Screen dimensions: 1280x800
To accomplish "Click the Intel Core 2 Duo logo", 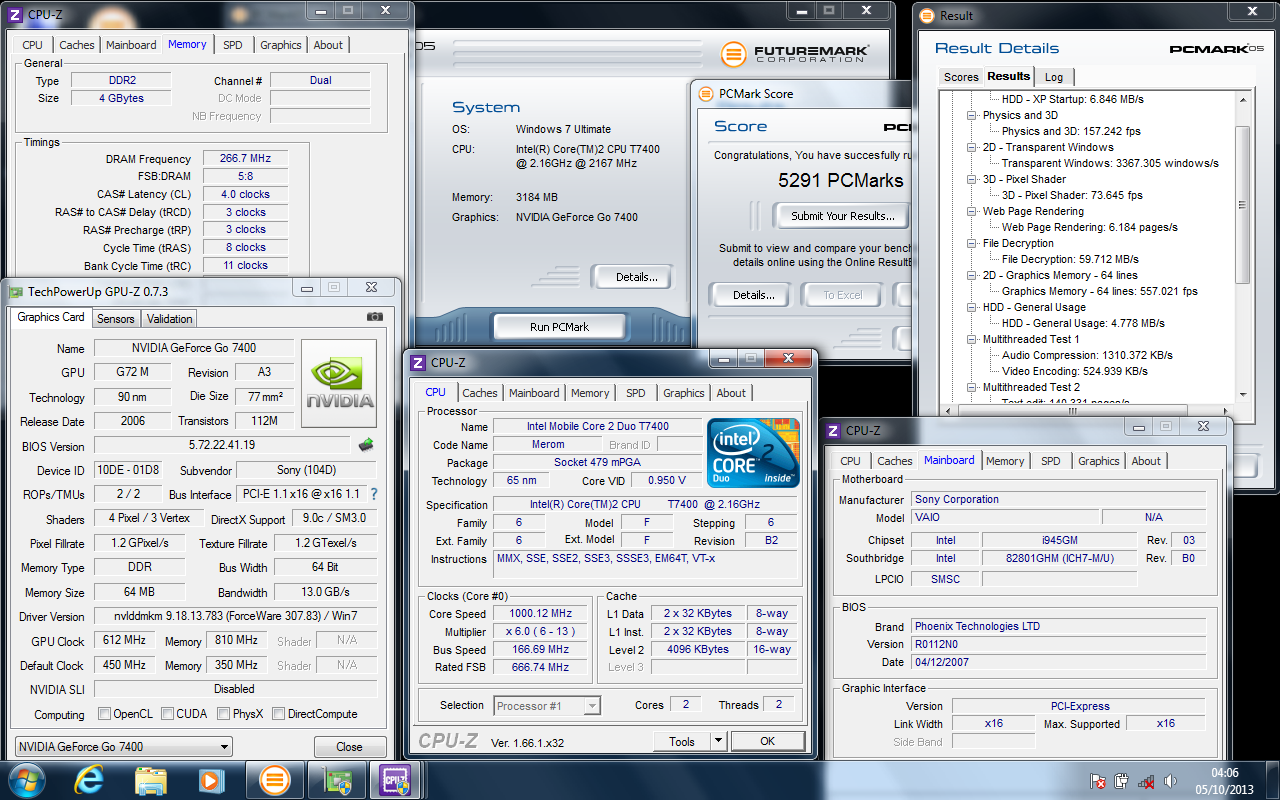I will pyautogui.click(x=753, y=453).
